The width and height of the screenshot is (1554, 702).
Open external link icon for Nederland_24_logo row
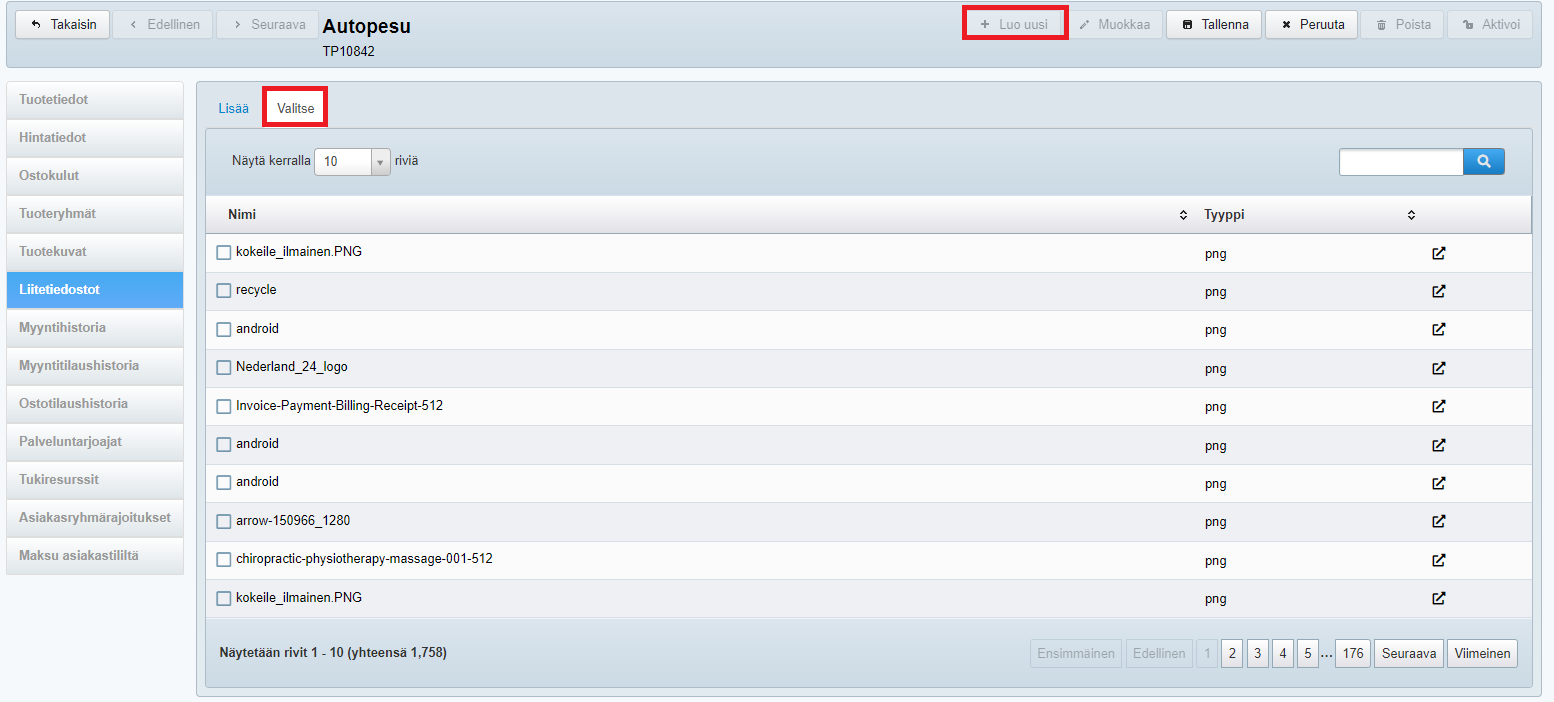click(x=1438, y=368)
